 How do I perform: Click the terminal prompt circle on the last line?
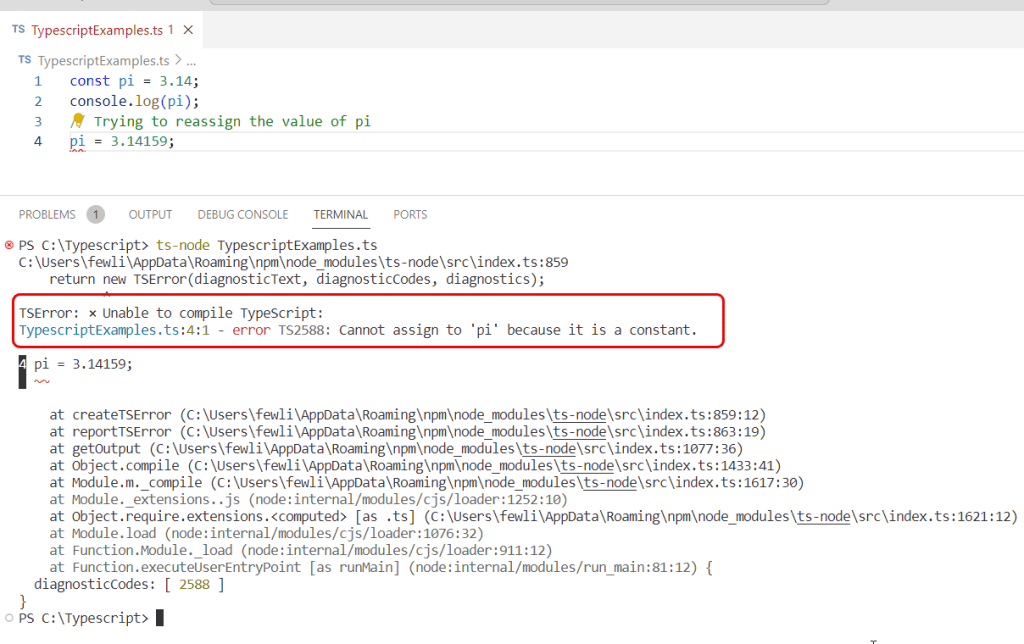(9, 618)
